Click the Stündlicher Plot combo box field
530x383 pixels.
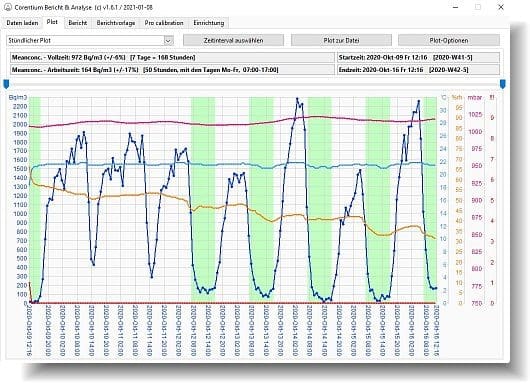click(90, 41)
